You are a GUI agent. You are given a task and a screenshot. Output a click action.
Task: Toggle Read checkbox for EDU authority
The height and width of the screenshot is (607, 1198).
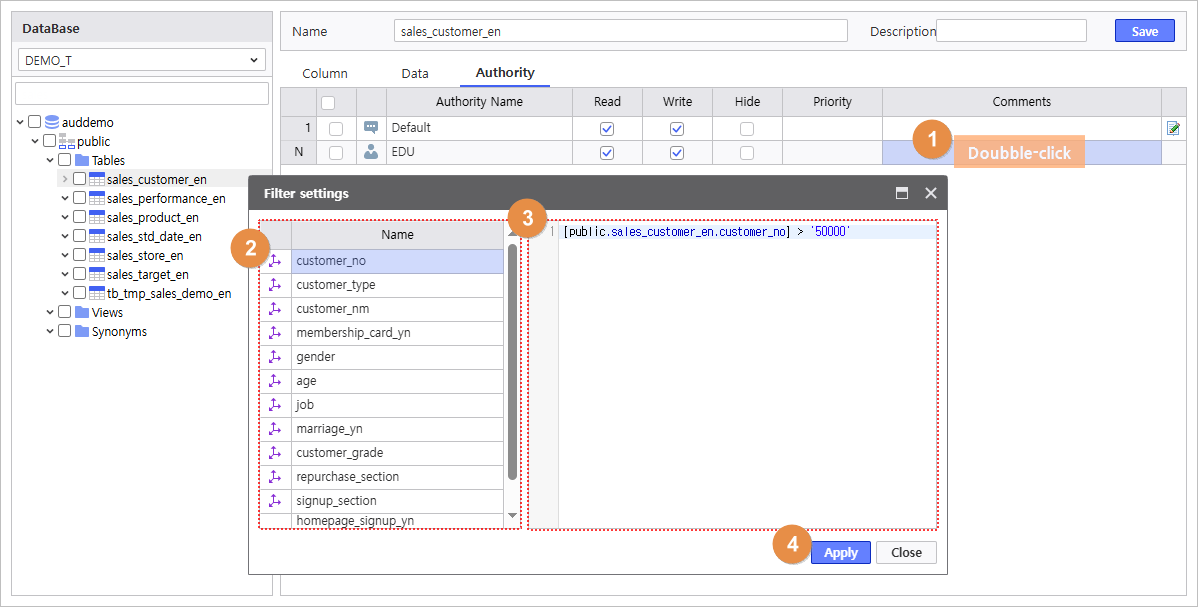coord(606,153)
